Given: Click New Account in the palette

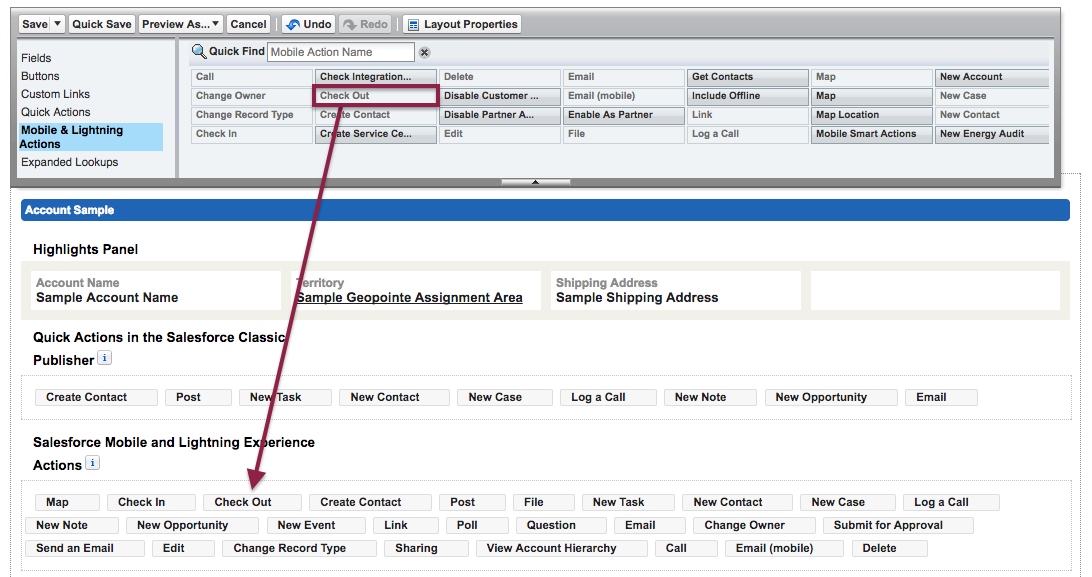Looking at the screenshot, I should pos(992,77).
